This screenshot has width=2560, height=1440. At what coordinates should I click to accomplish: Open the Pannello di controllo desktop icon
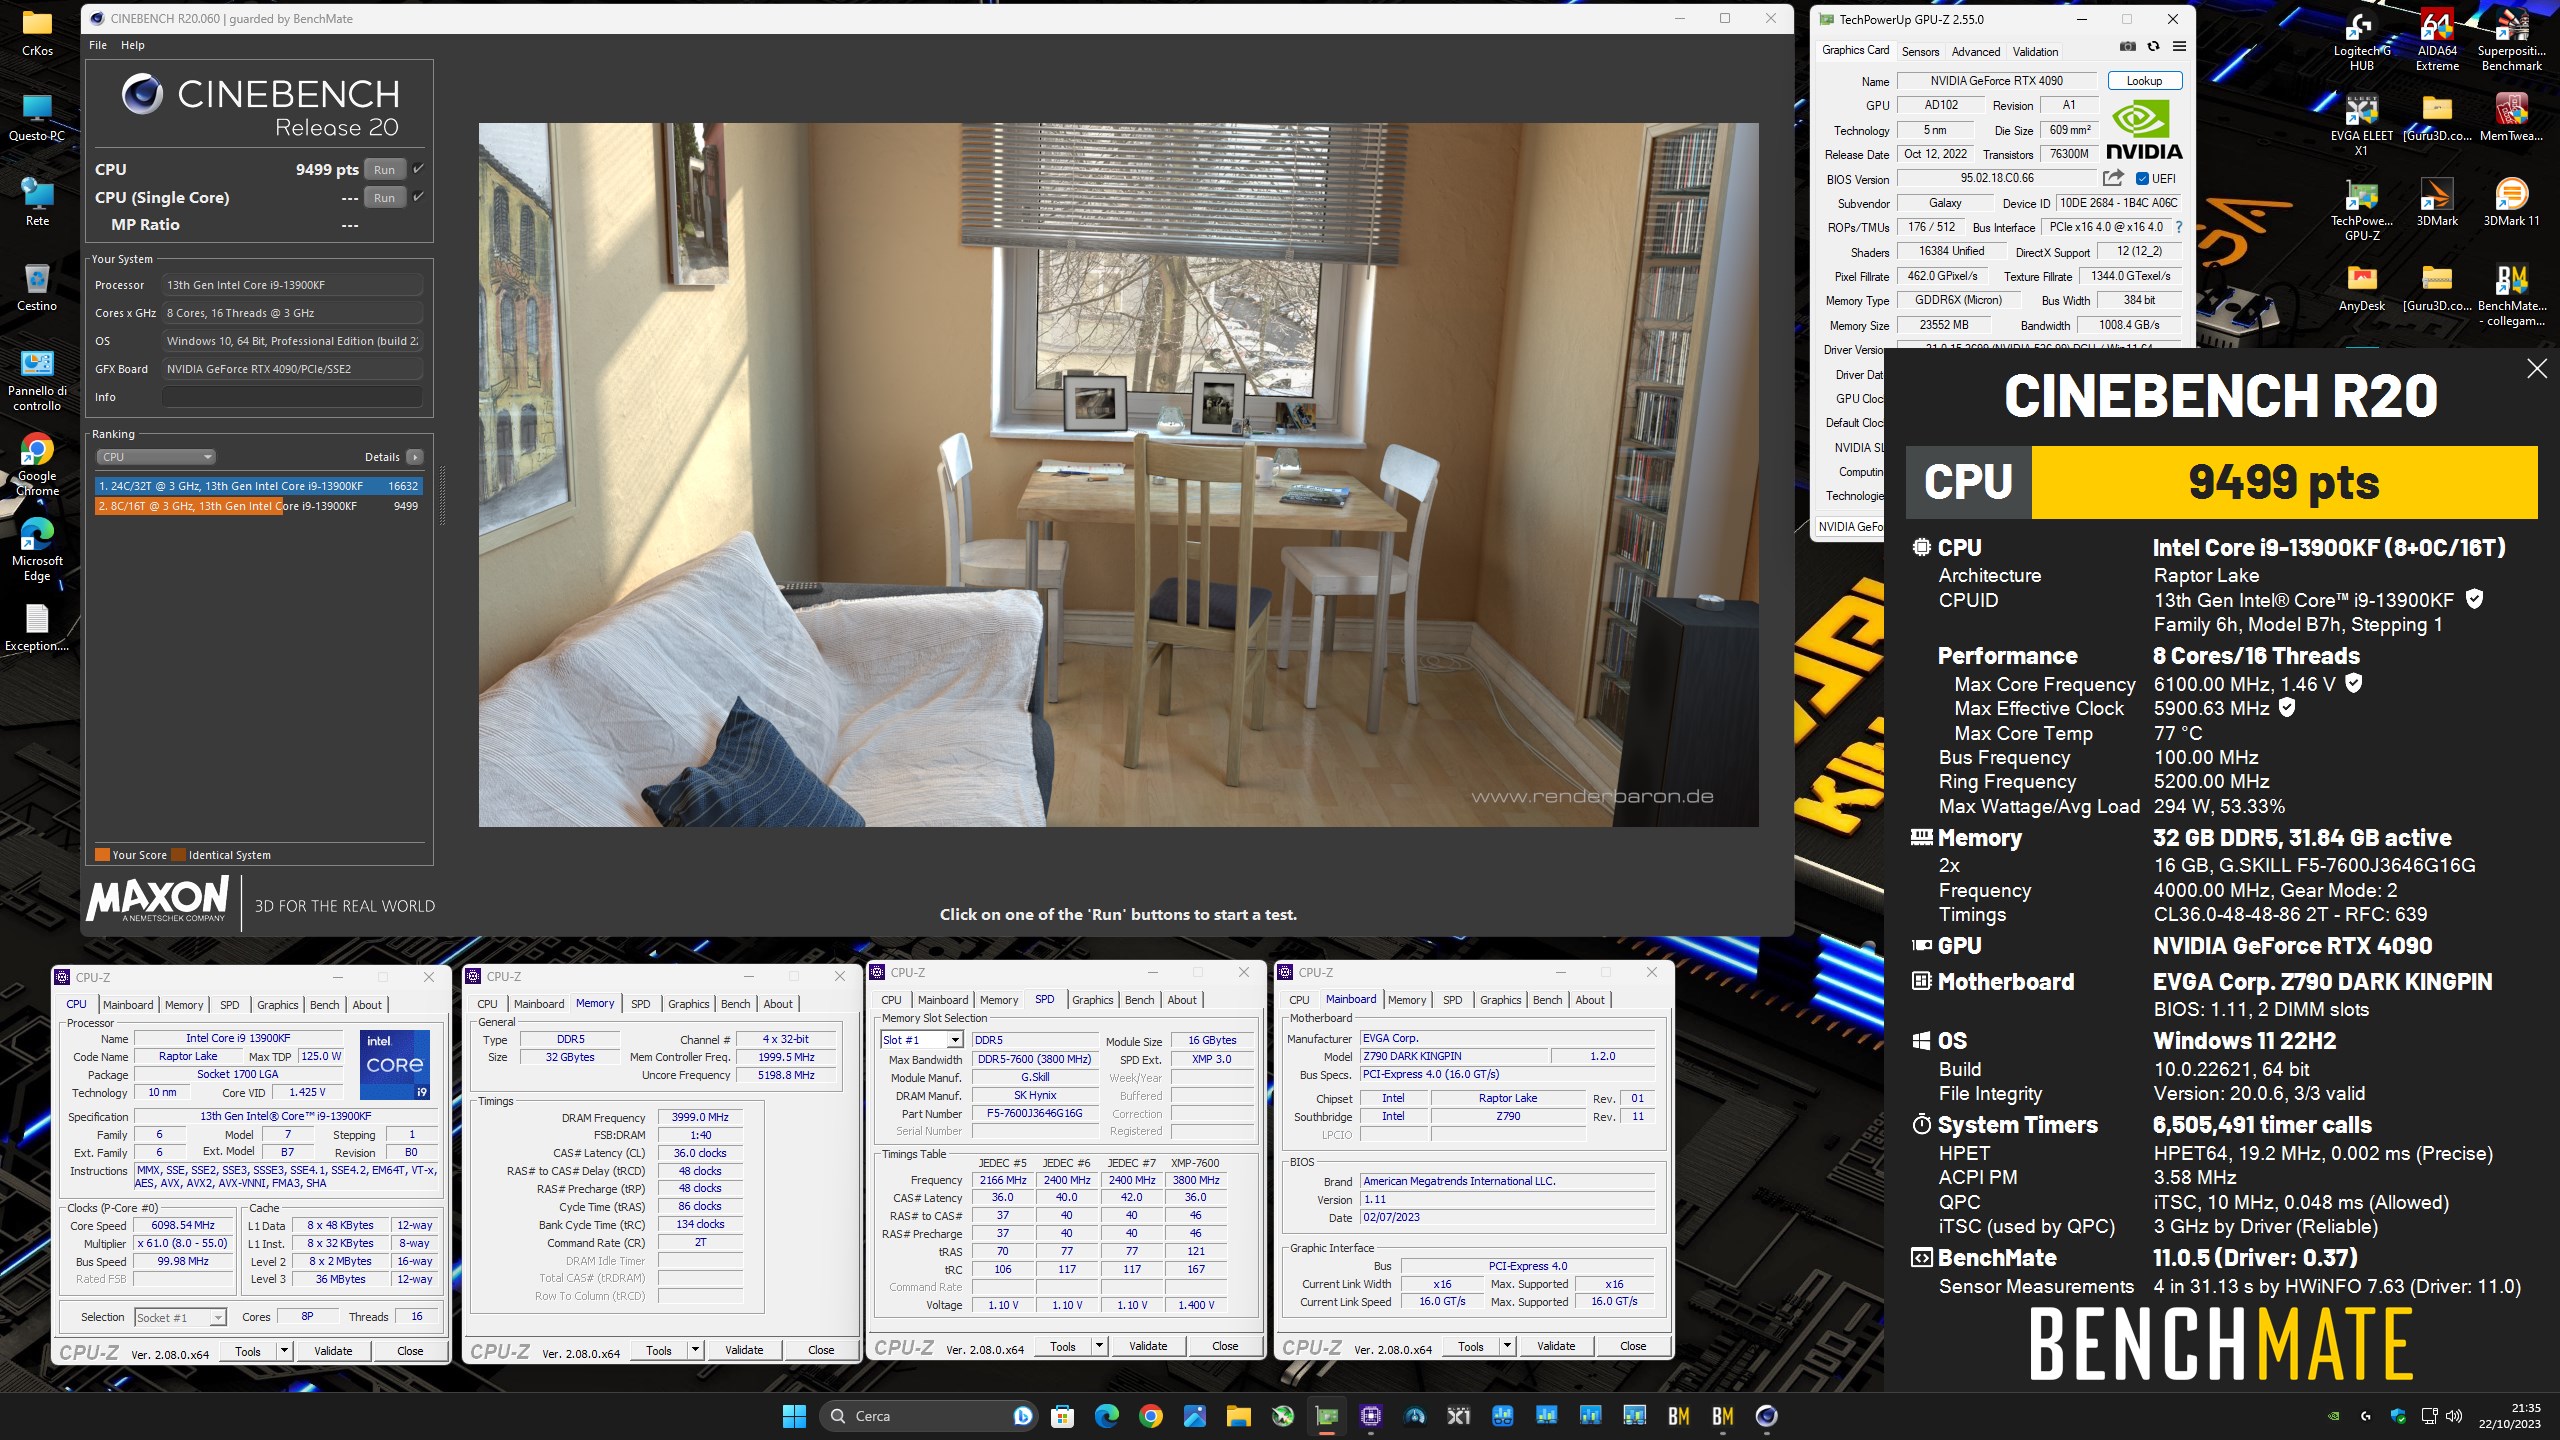pos(37,380)
